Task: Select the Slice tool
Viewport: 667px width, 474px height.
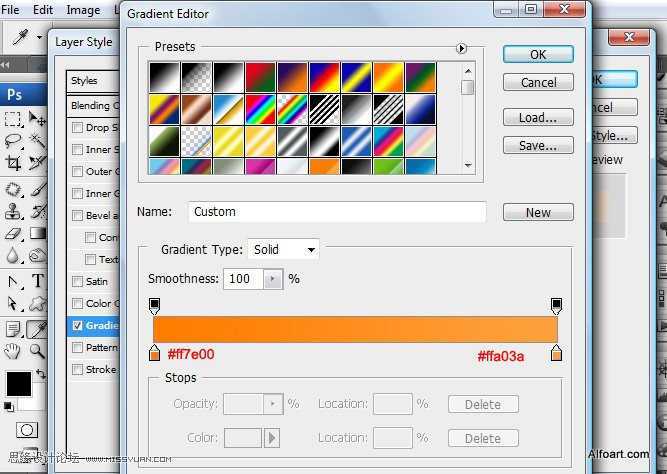Action: 37,163
